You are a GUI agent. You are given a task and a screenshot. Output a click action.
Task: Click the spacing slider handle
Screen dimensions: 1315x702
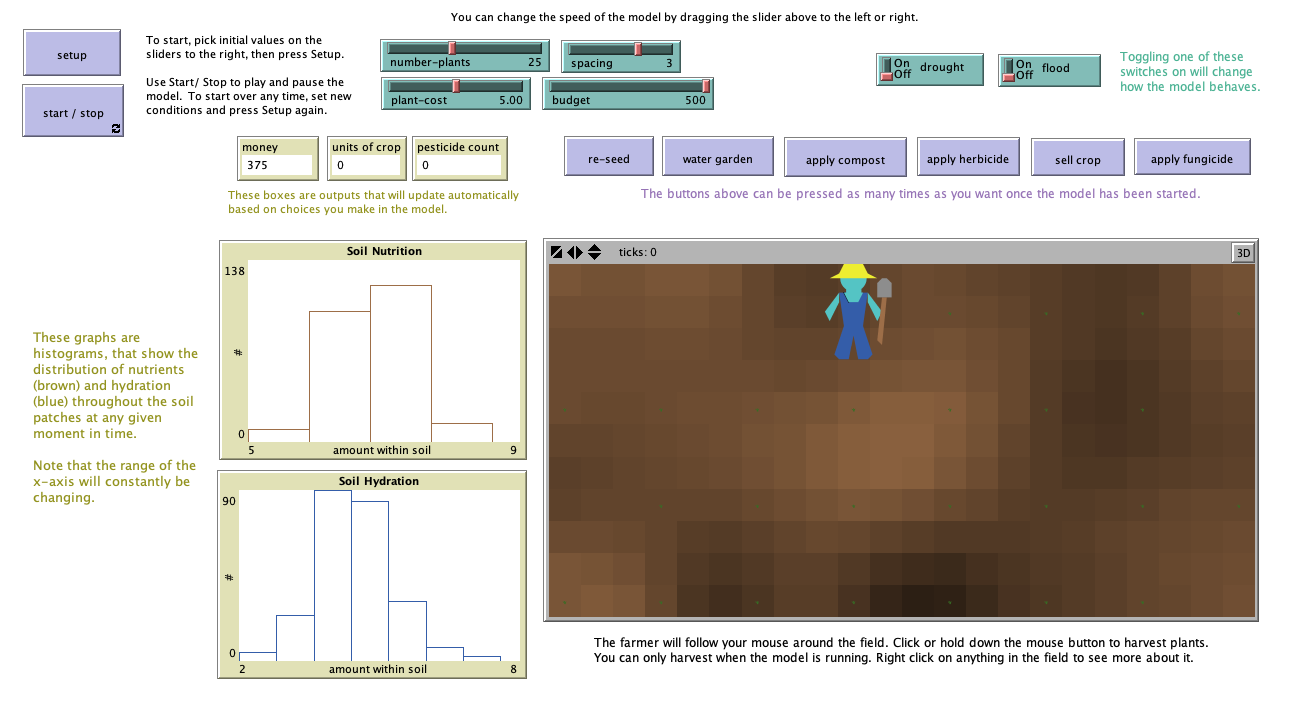[638, 49]
